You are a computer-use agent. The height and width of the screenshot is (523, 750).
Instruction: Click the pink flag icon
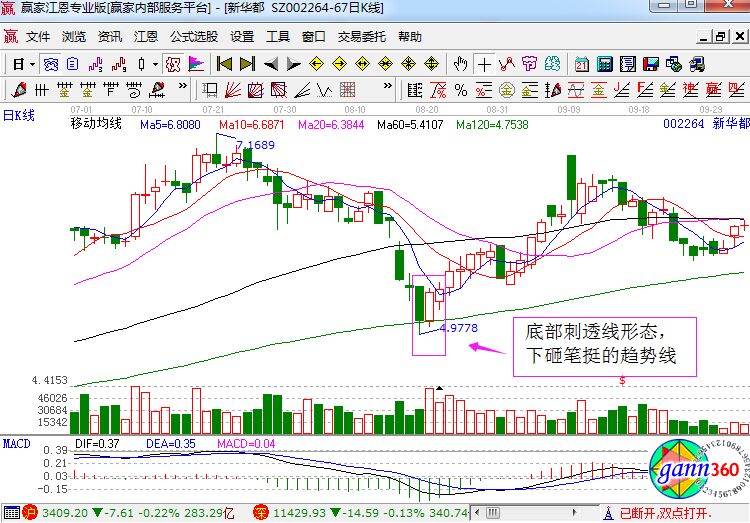[x=196, y=64]
